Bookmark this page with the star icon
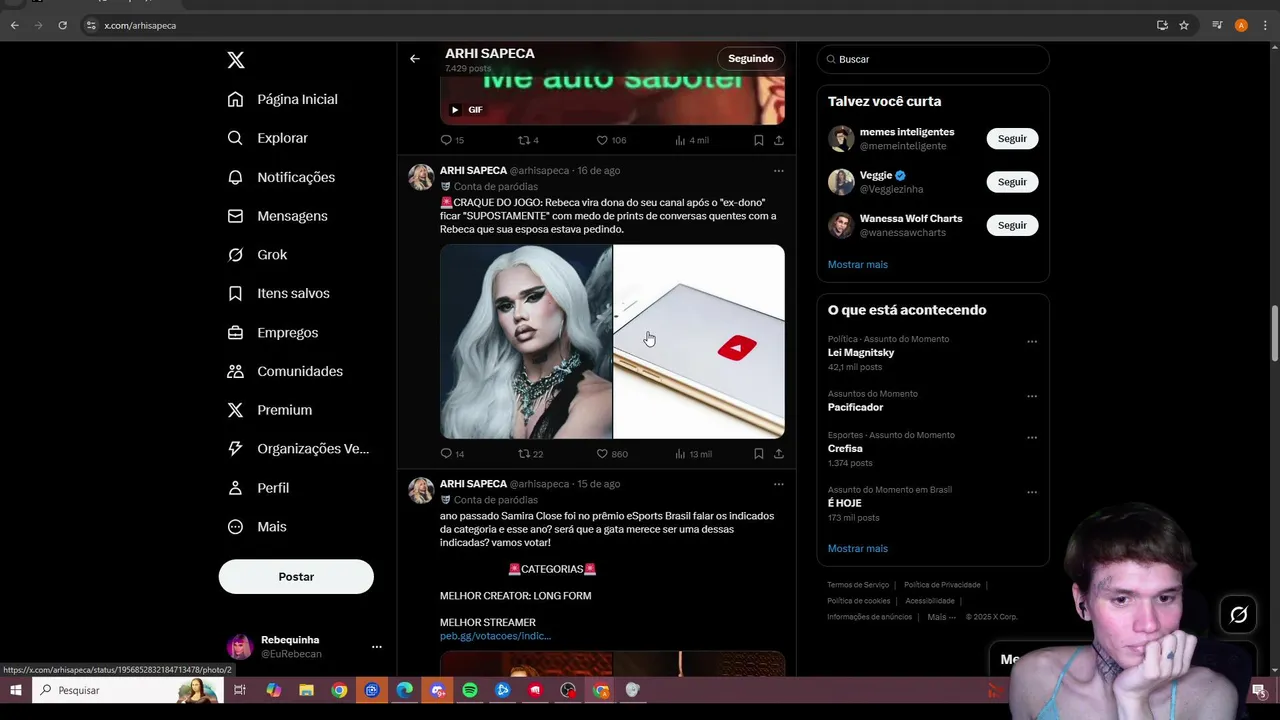 [1184, 25]
